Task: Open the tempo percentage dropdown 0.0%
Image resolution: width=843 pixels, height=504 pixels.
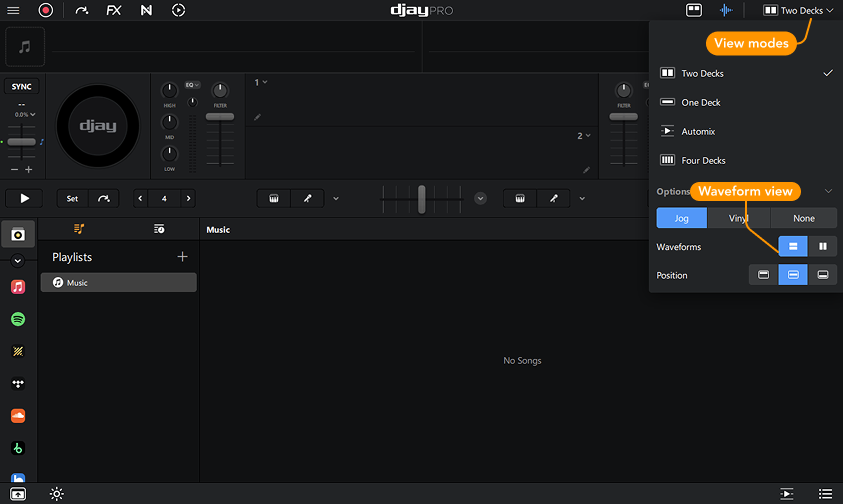Action: tap(25, 115)
